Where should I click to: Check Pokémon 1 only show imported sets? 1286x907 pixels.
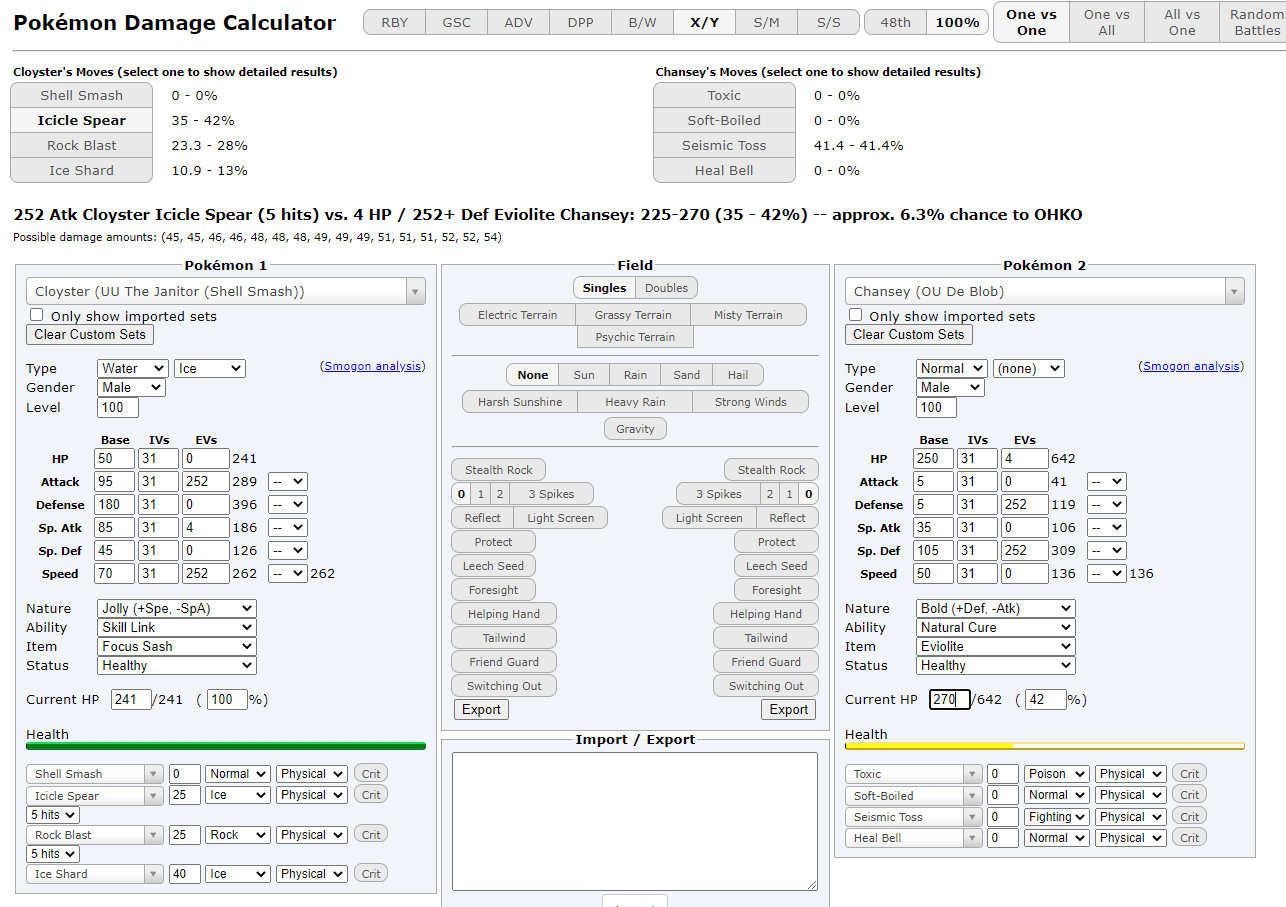[x=37, y=315]
